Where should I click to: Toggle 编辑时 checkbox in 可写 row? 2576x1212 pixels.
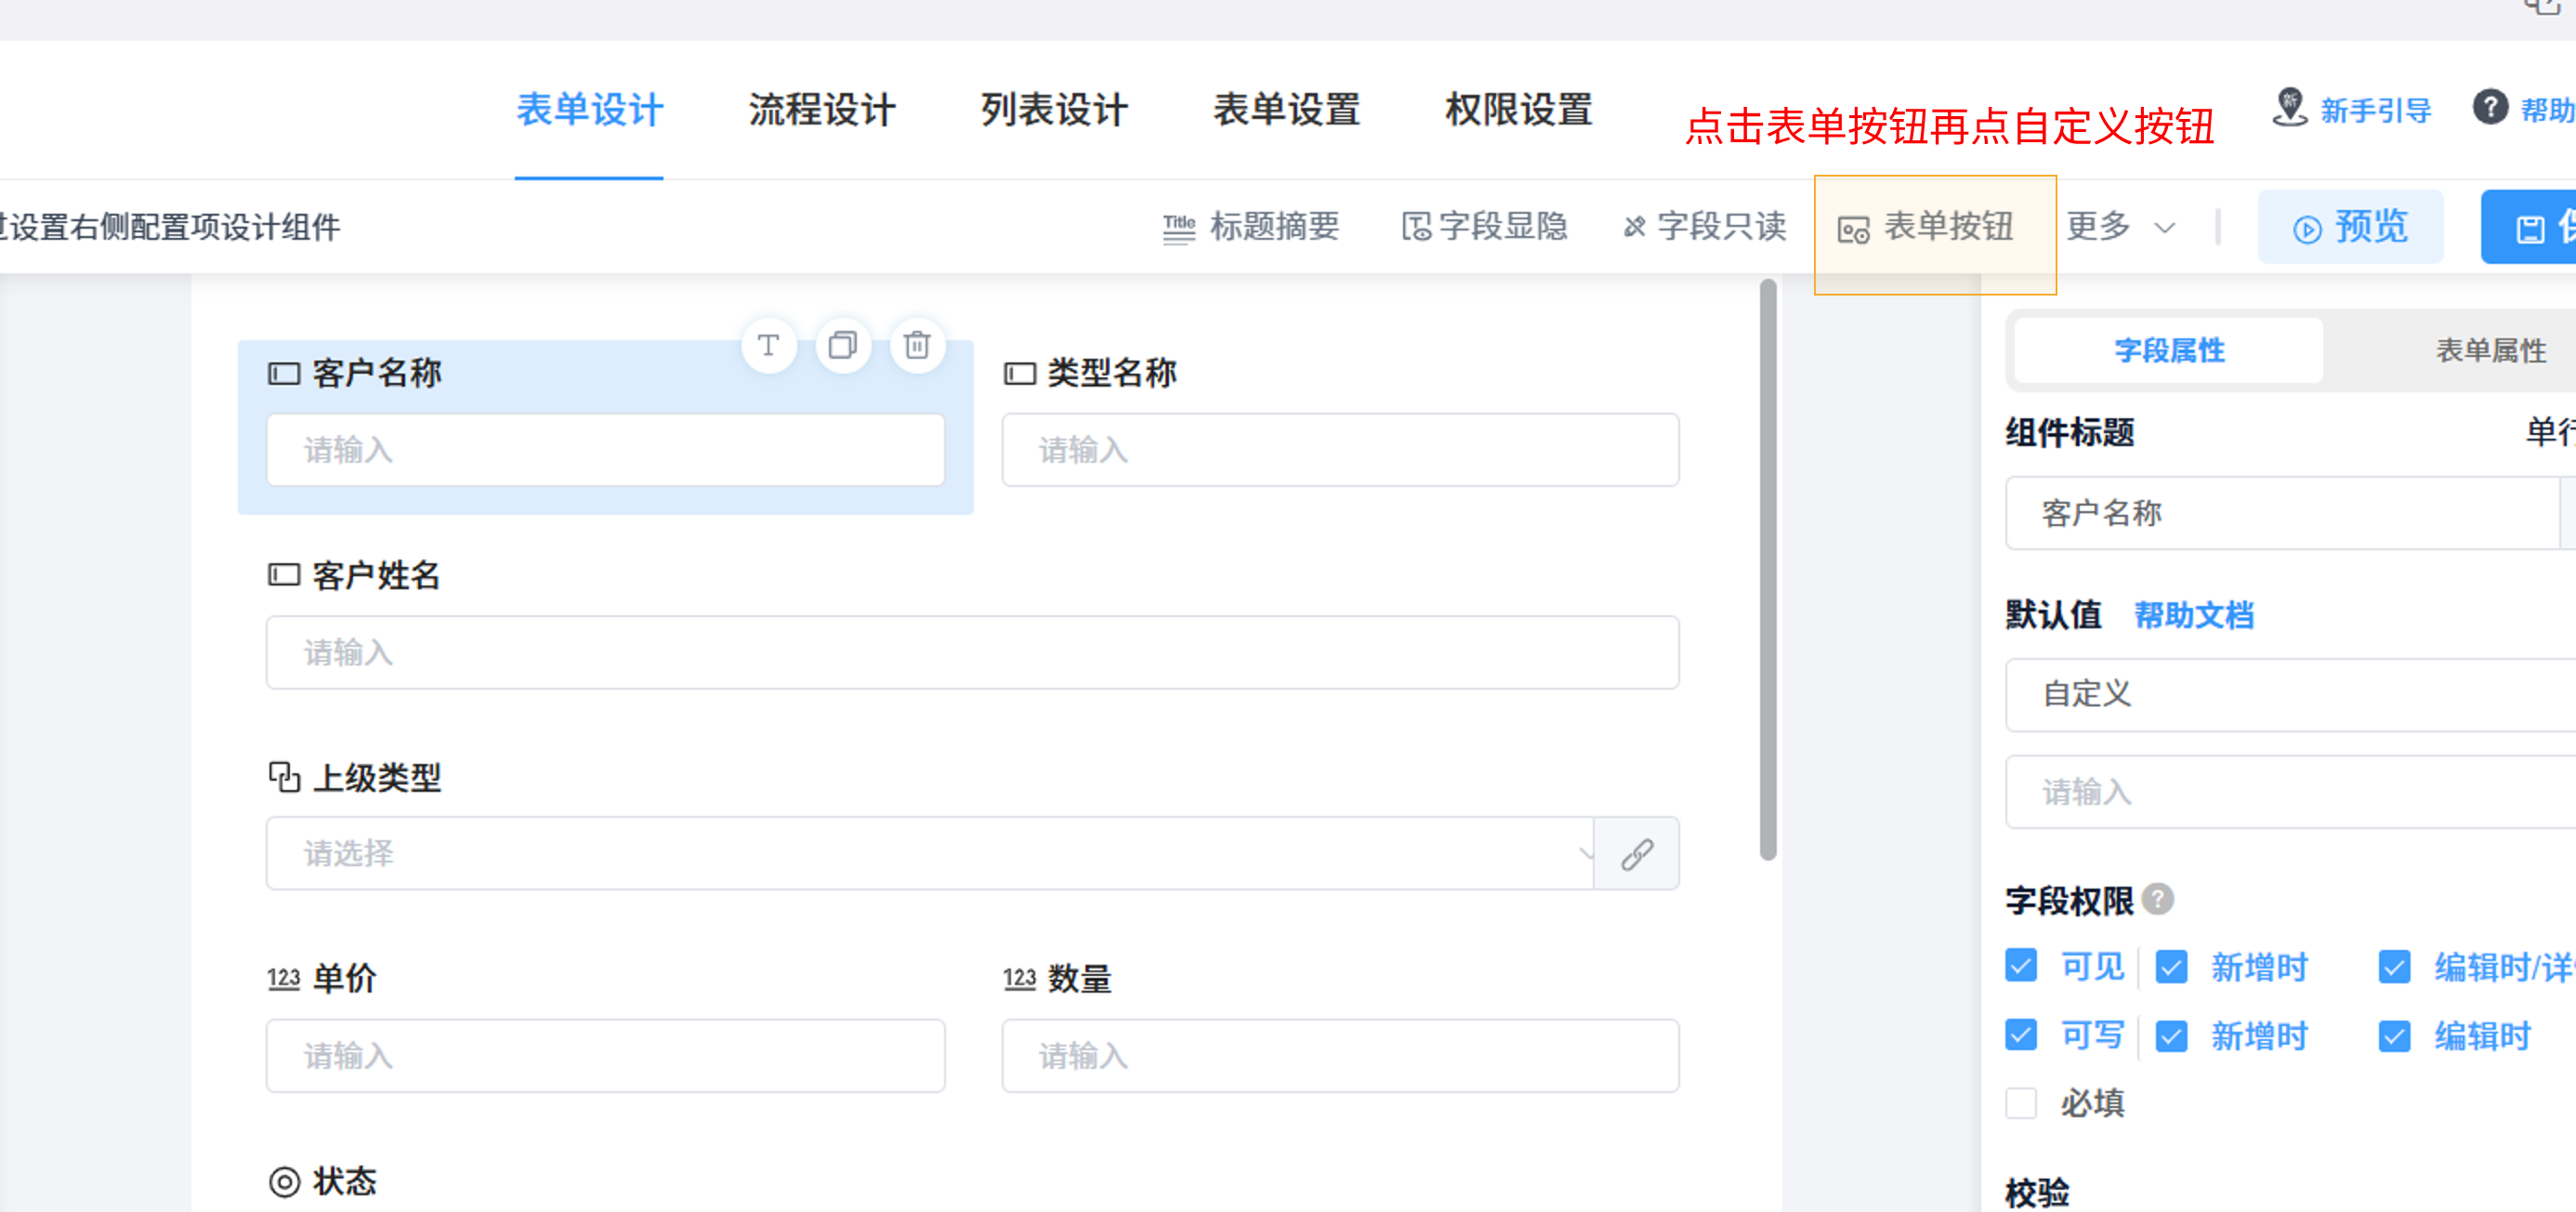point(2394,1035)
